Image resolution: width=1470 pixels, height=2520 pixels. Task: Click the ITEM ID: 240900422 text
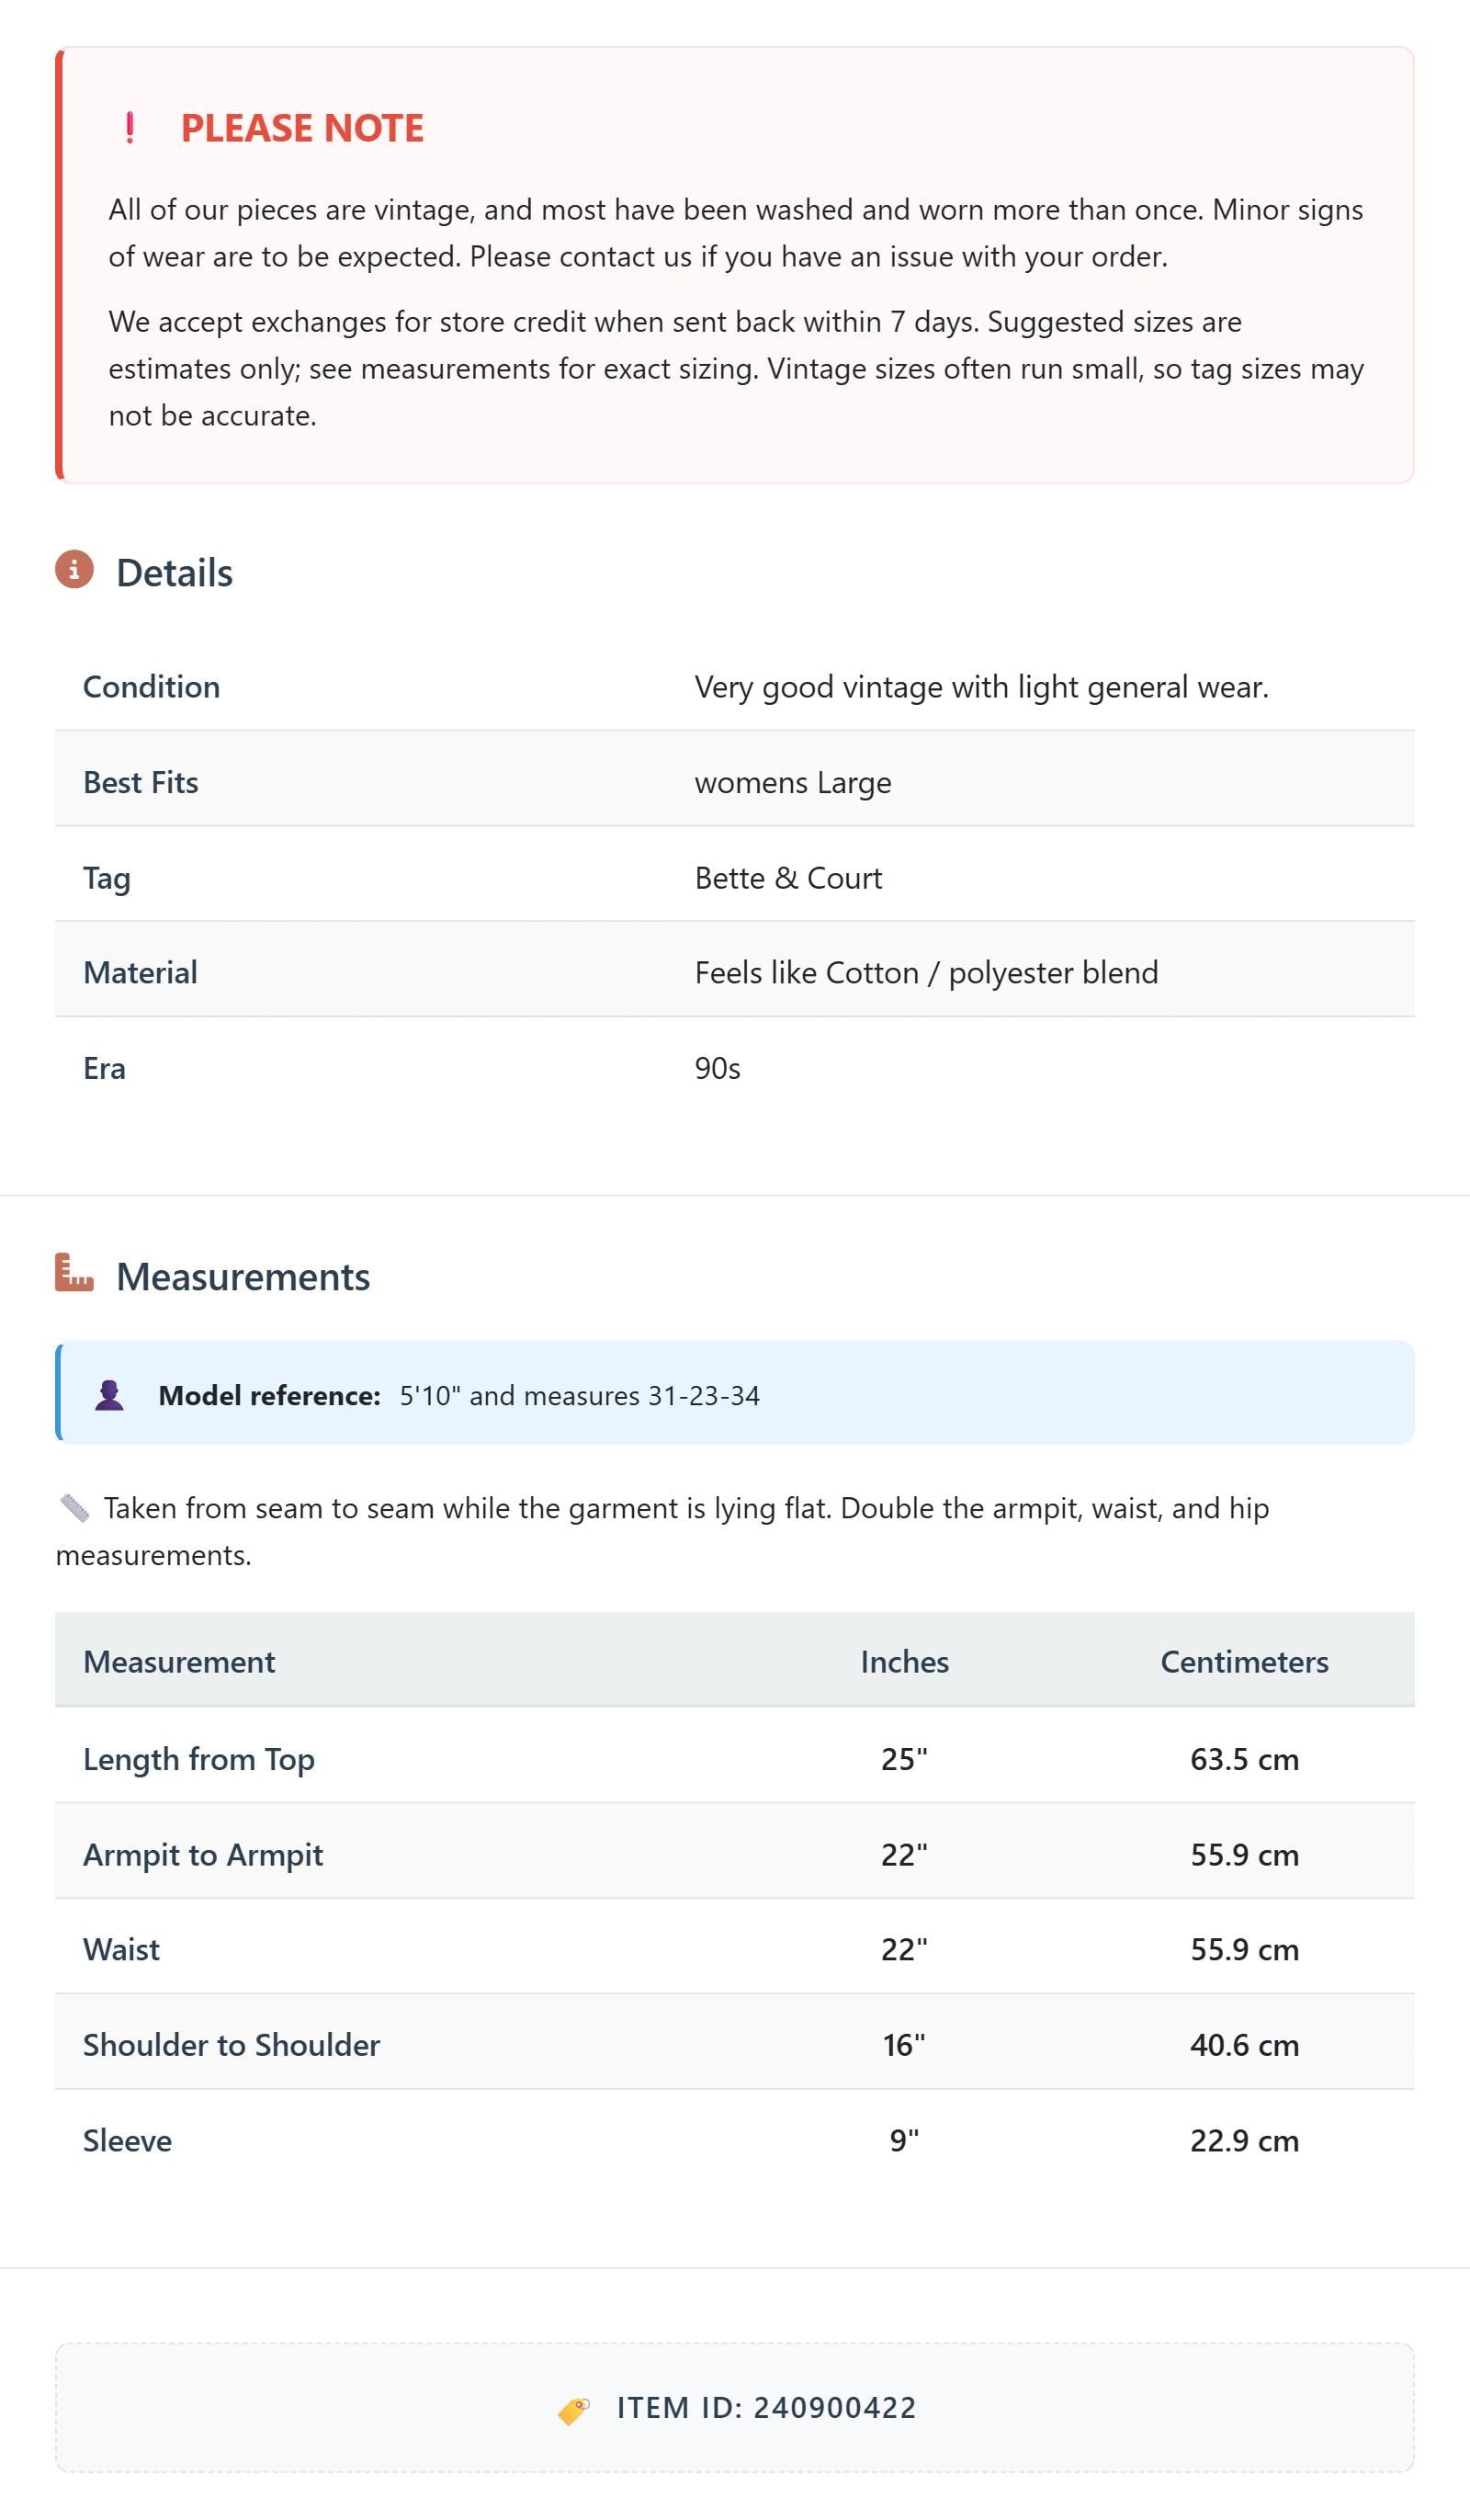pos(766,2408)
